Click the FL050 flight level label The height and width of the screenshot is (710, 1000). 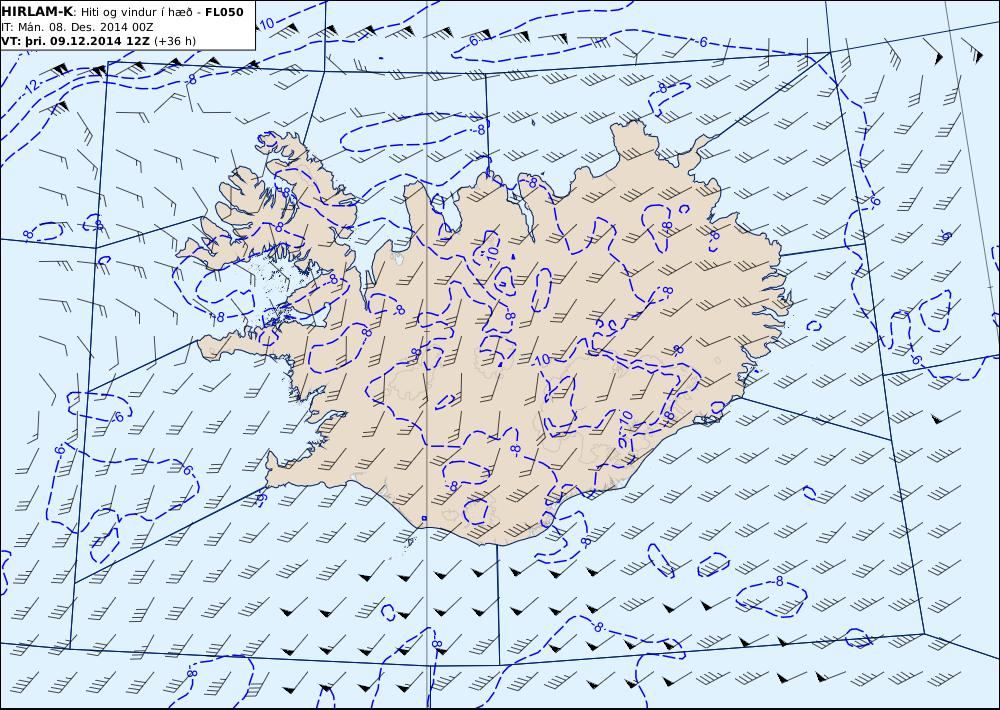click(x=224, y=12)
